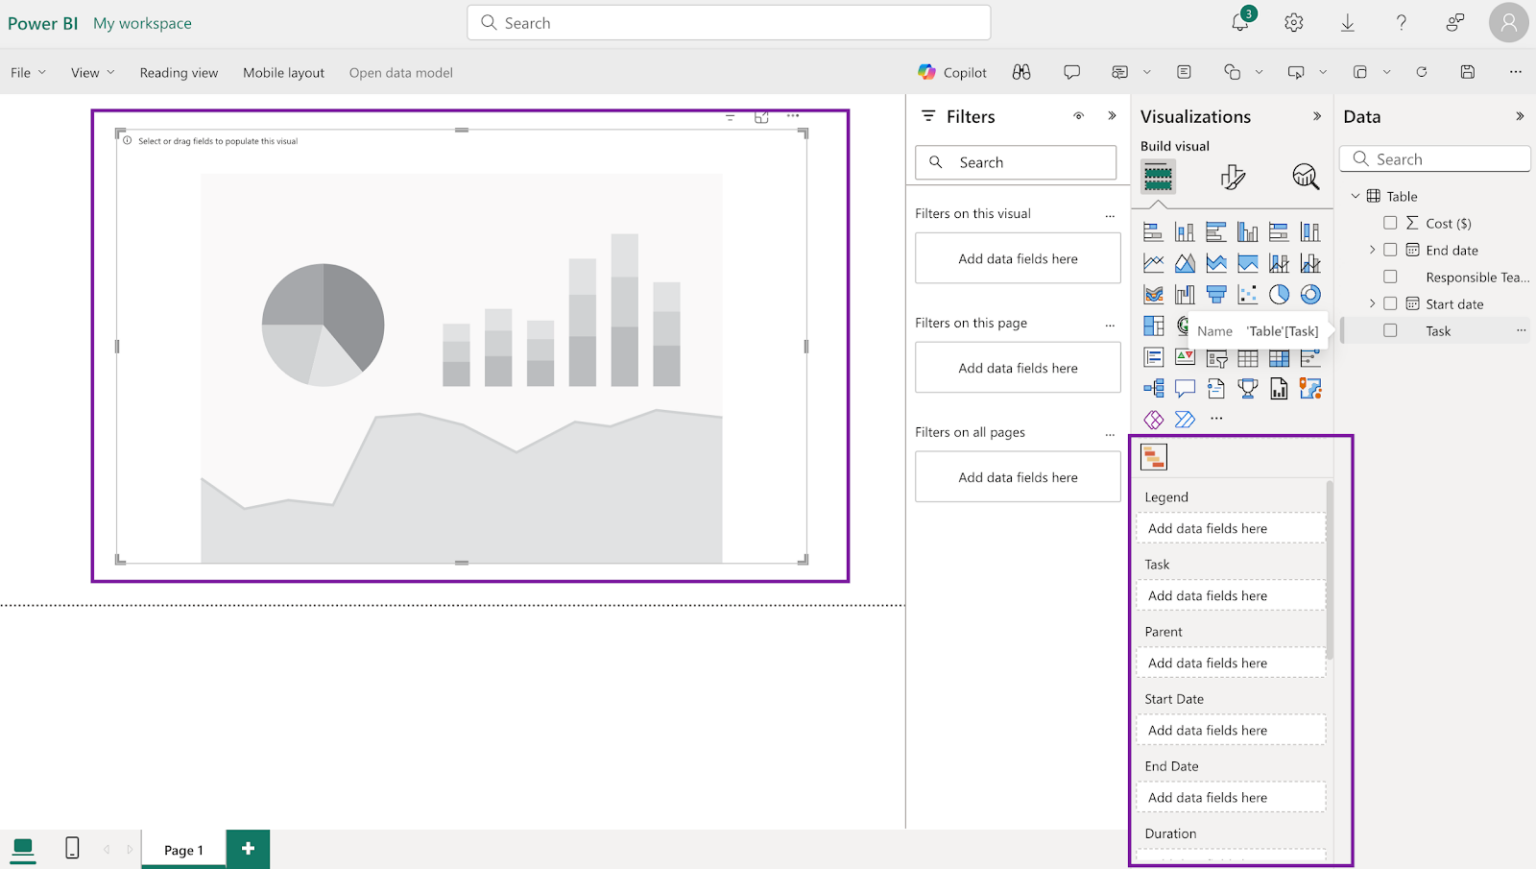
Task: Select the funnel chart visual icon
Action: (1216, 294)
